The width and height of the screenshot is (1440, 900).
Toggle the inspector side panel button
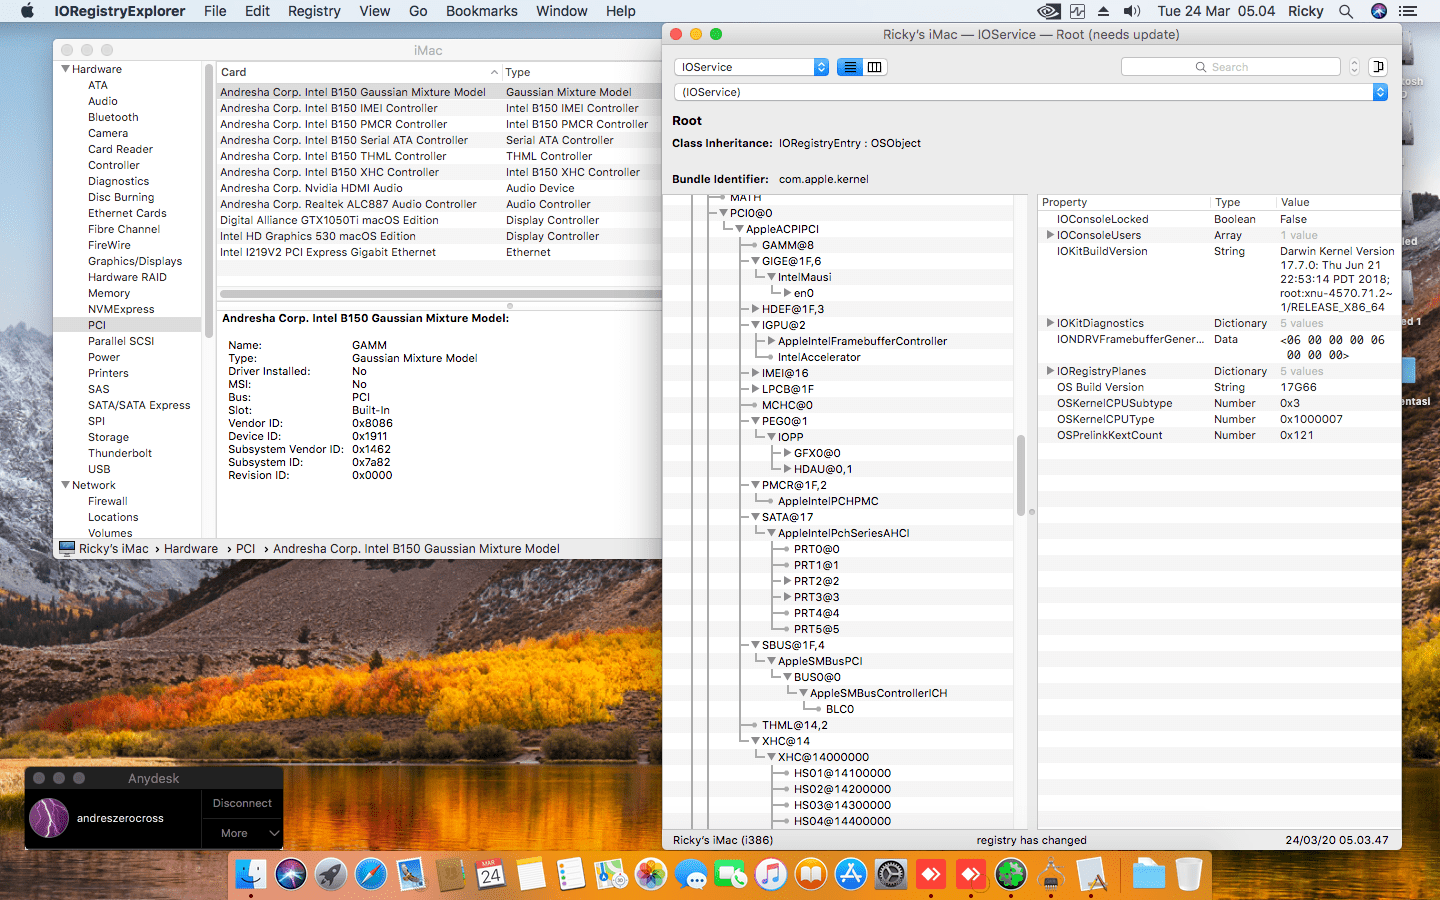pos(1378,67)
